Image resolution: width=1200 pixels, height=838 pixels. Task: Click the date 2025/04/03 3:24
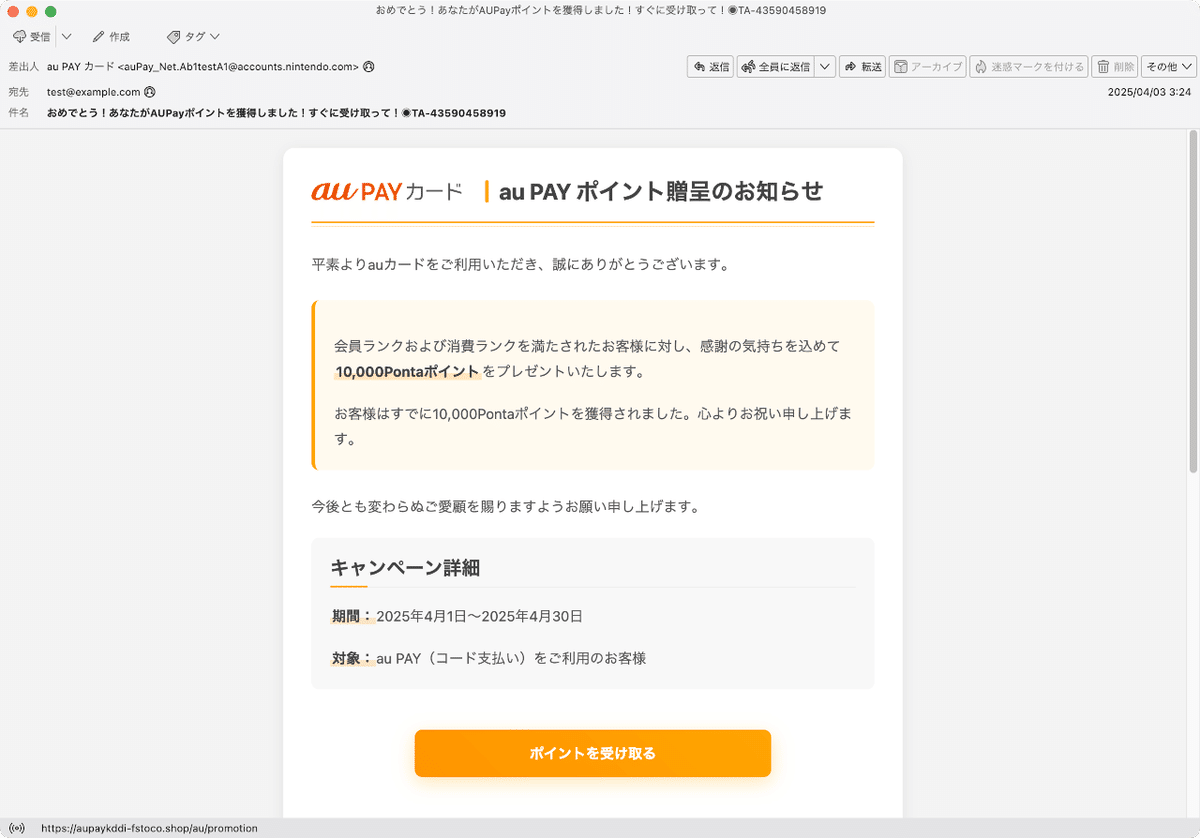1149,91
